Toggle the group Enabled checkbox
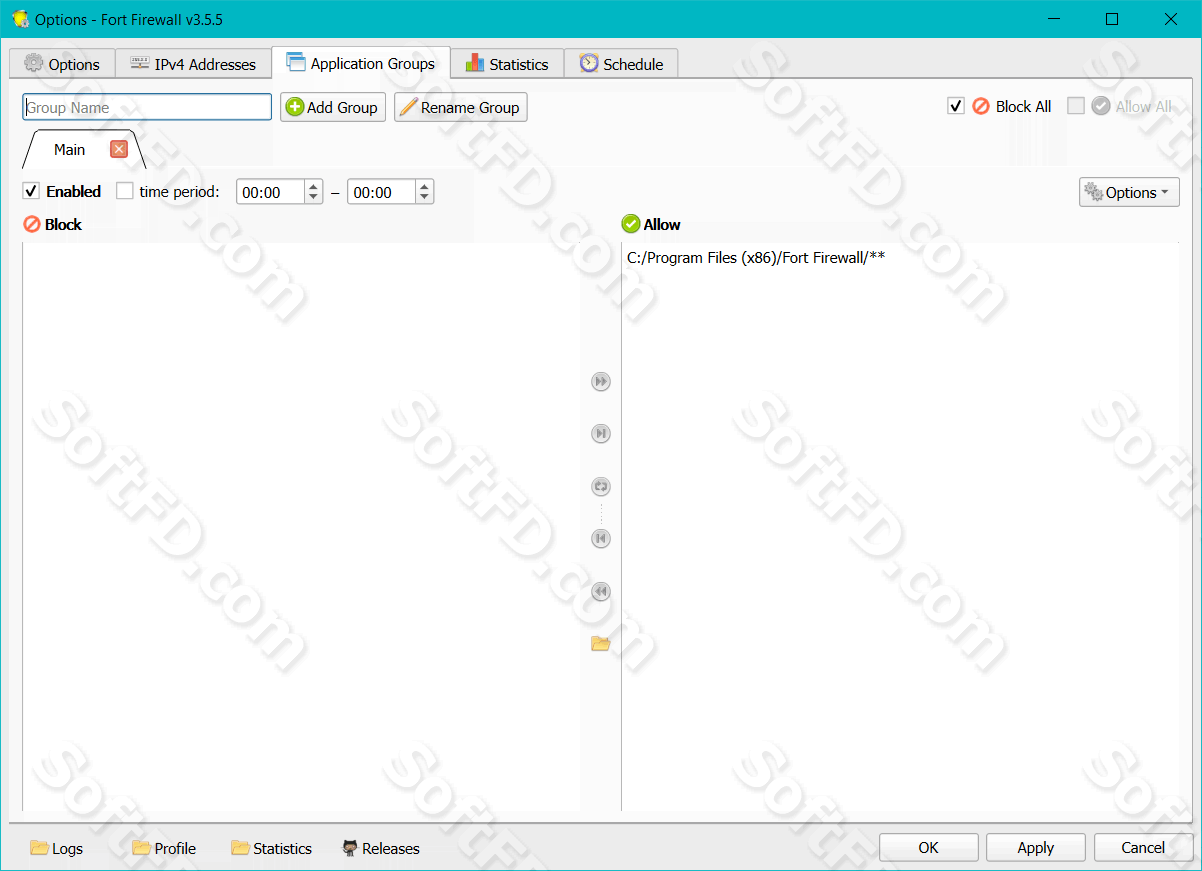1202x871 pixels. tap(31, 191)
